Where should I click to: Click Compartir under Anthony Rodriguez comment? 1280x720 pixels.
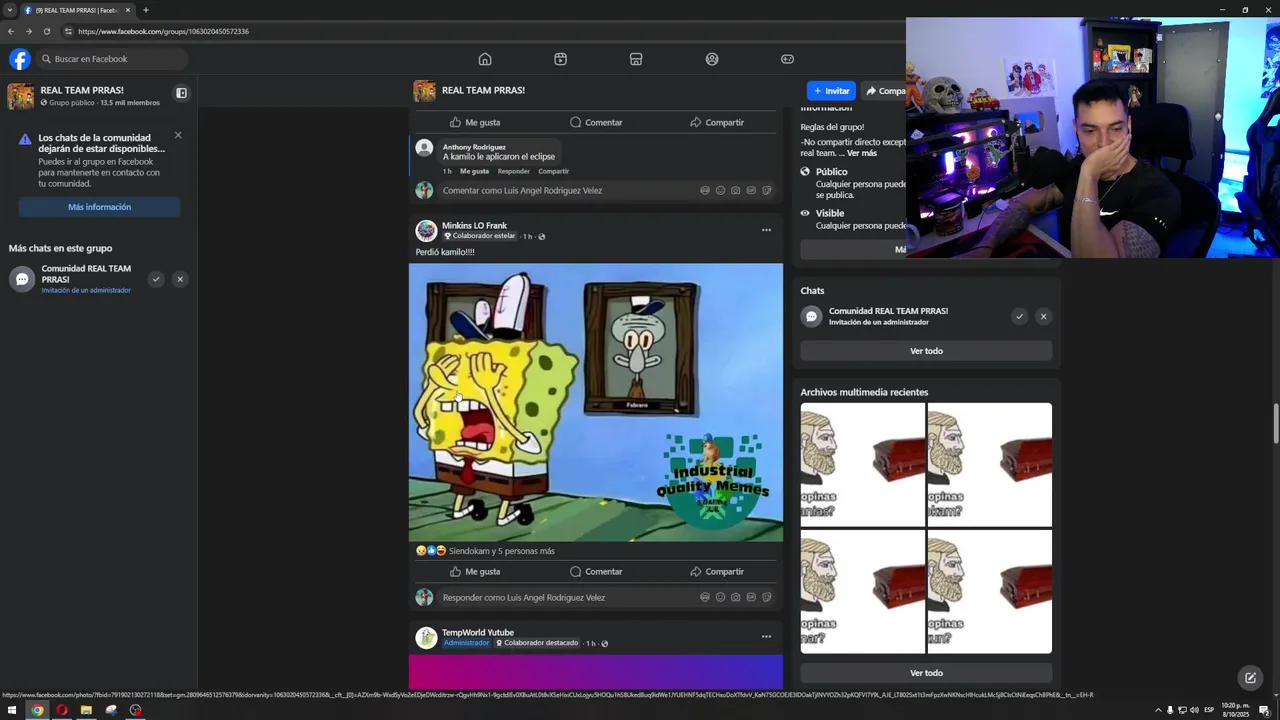tap(553, 171)
